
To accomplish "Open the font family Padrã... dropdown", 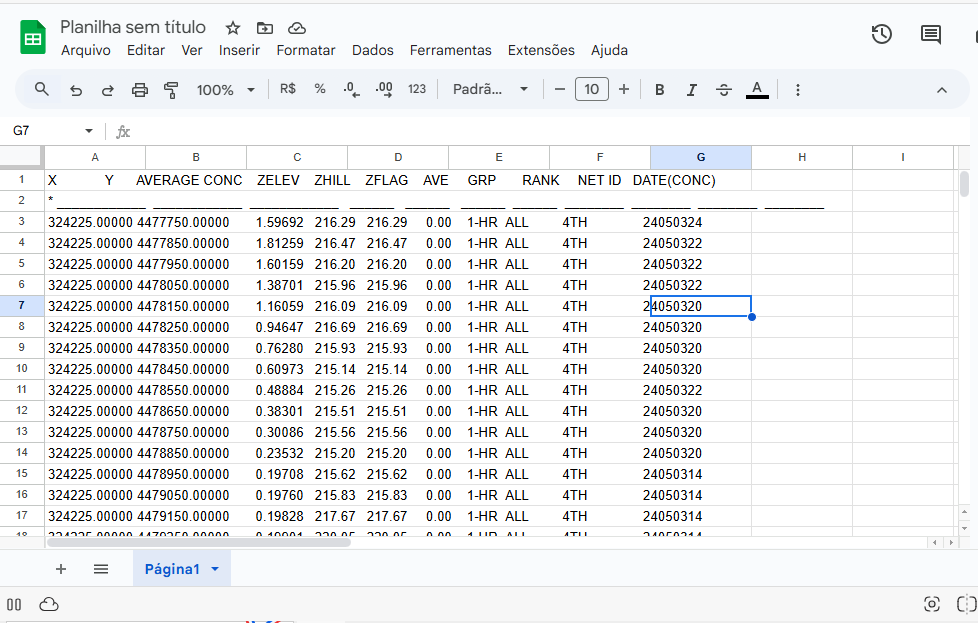I will coord(491,89).
